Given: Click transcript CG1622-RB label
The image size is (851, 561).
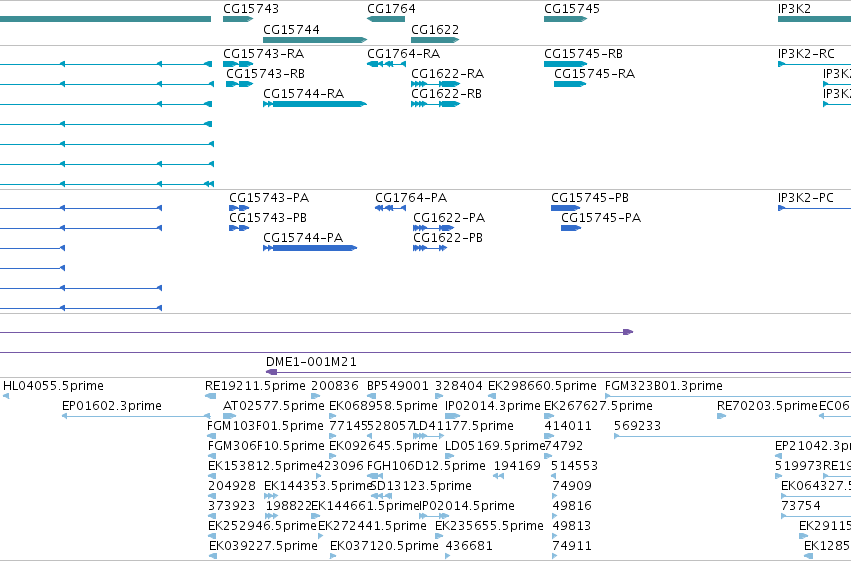Looking at the screenshot, I should 447,94.
